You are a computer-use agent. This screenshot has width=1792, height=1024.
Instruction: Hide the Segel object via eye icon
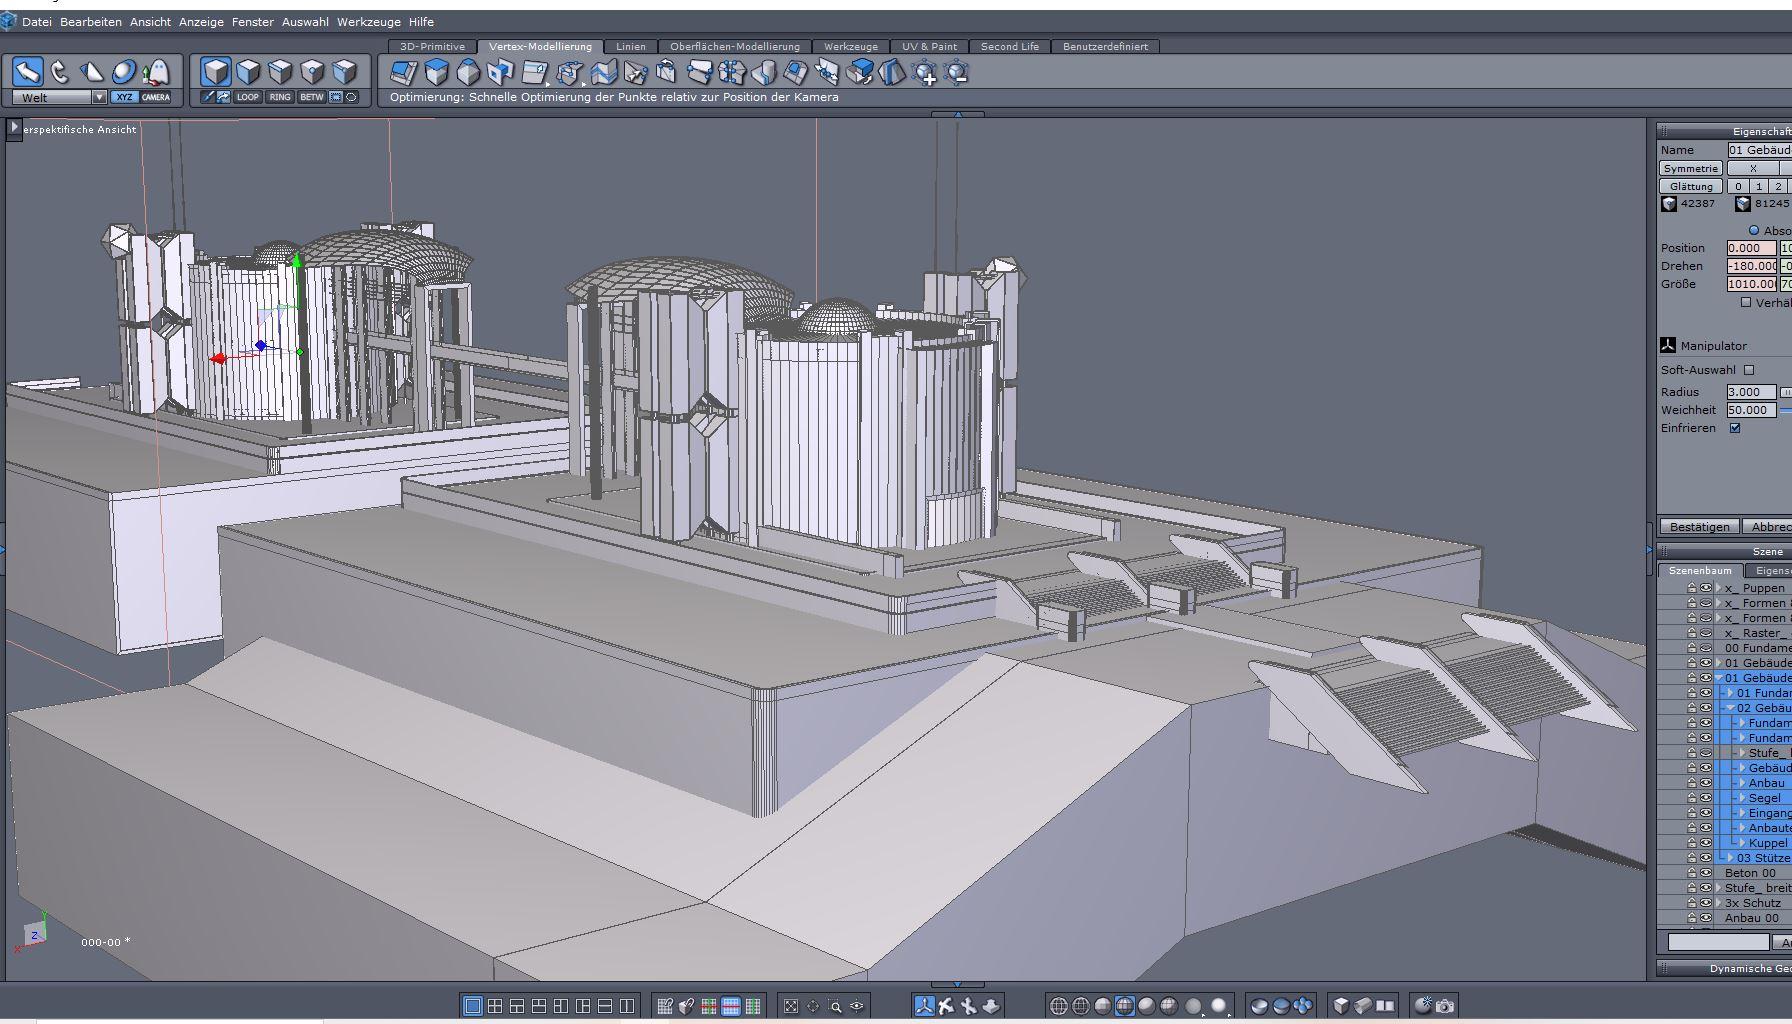coord(1706,798)
